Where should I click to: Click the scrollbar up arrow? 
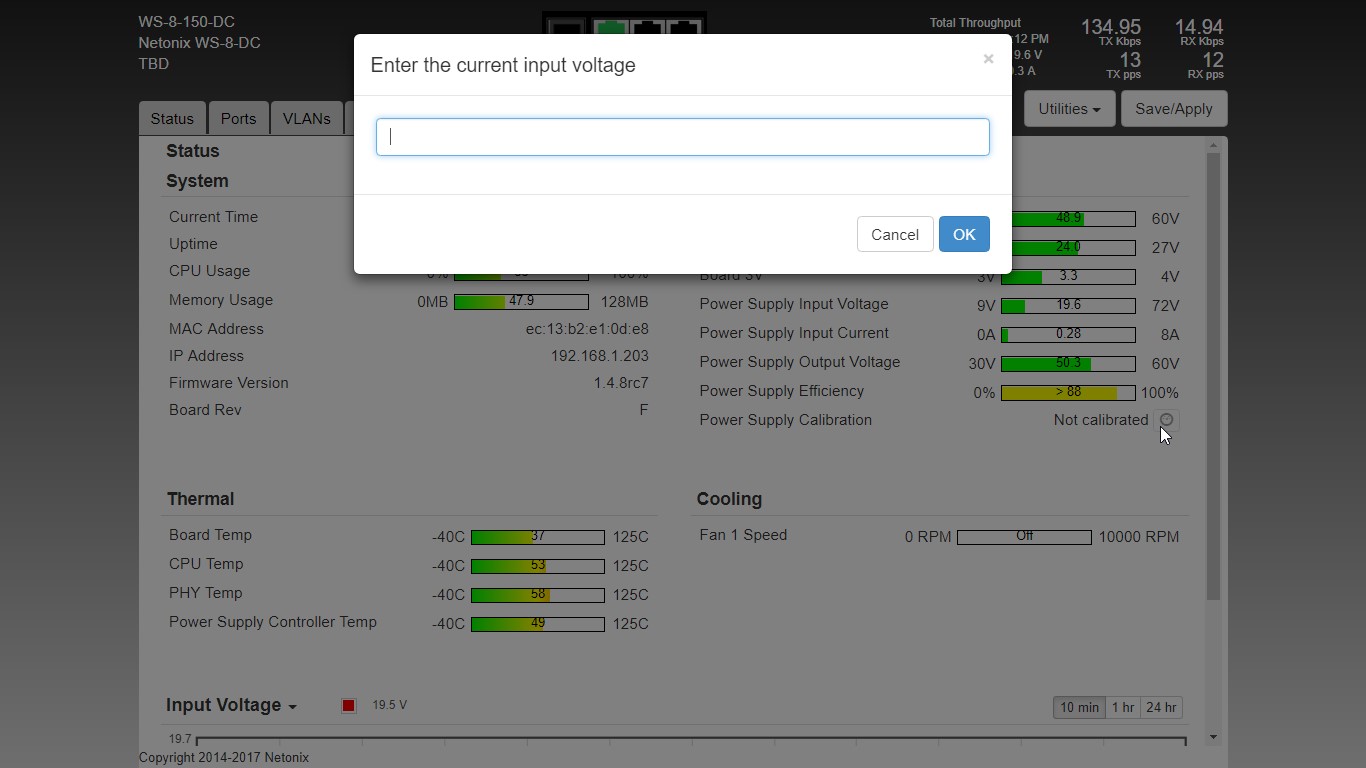[x=1213, y=146]
